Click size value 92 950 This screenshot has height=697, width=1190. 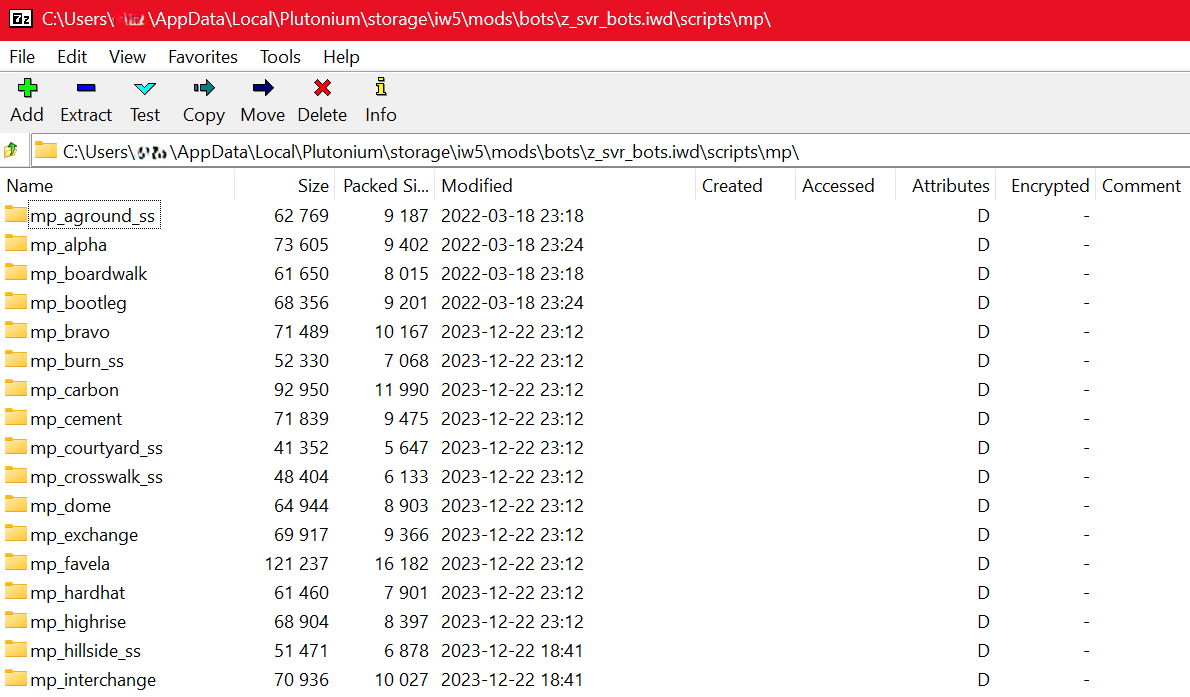tap(301, 390)
